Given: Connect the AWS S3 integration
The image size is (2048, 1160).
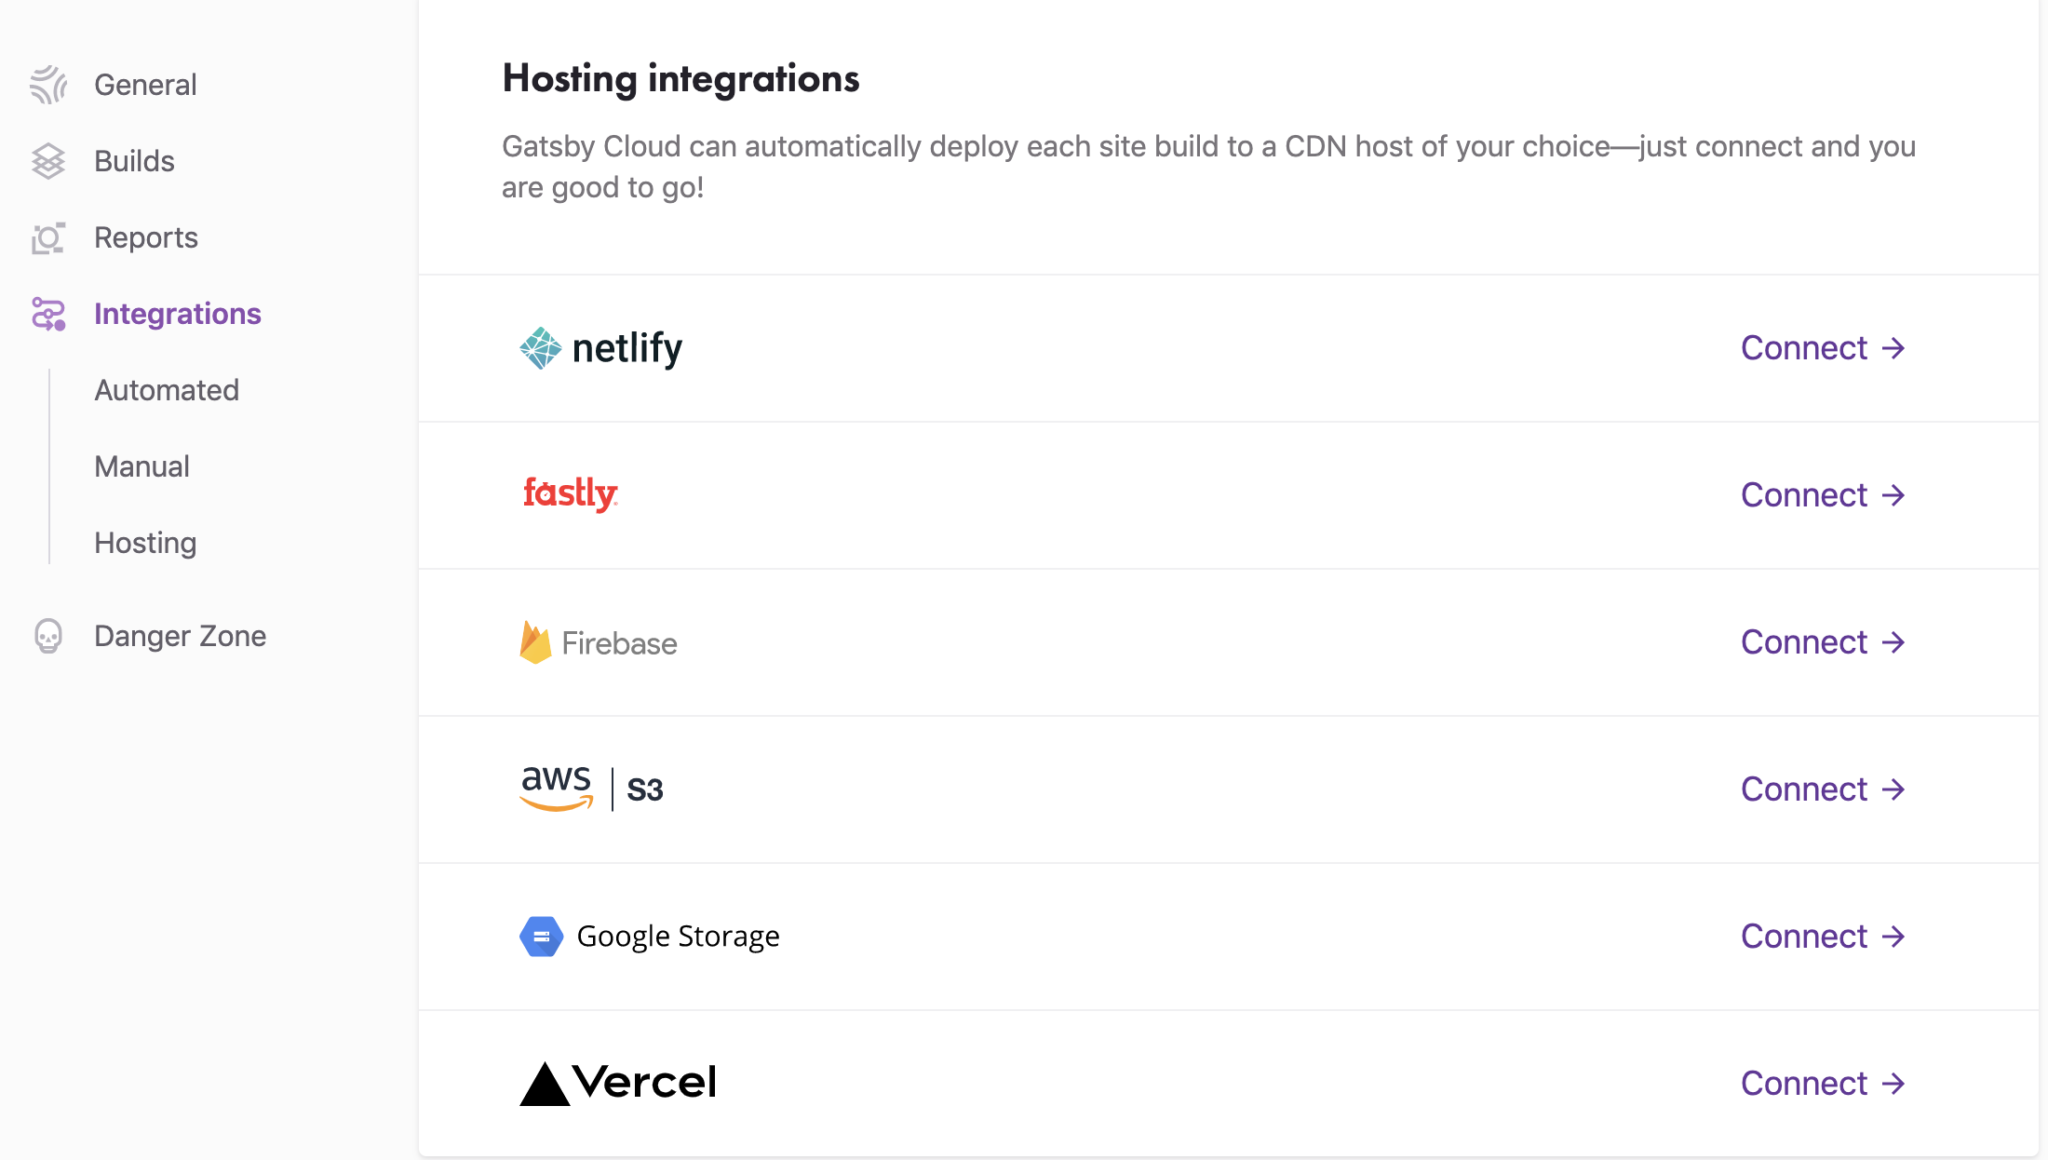Looking at the screenshot, I should click(x=1822, y=789).
